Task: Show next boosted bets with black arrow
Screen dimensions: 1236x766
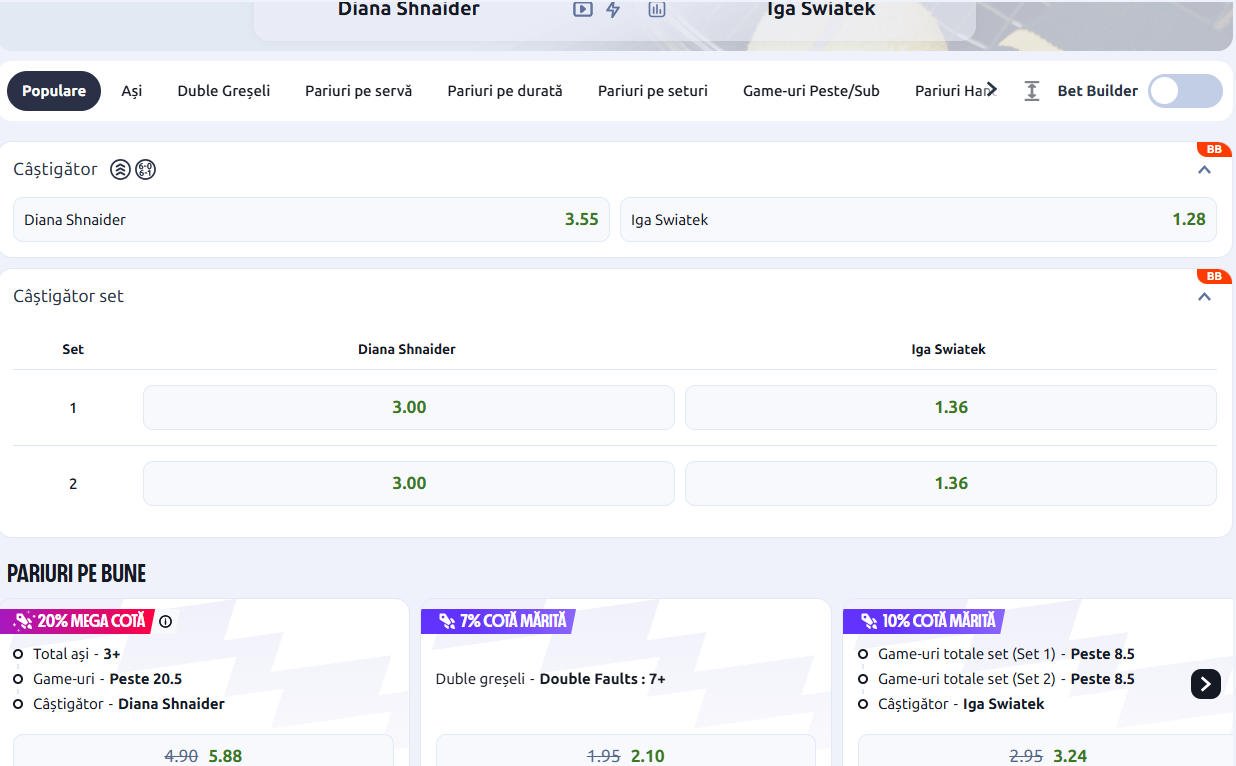Action: click(1206, 684)
